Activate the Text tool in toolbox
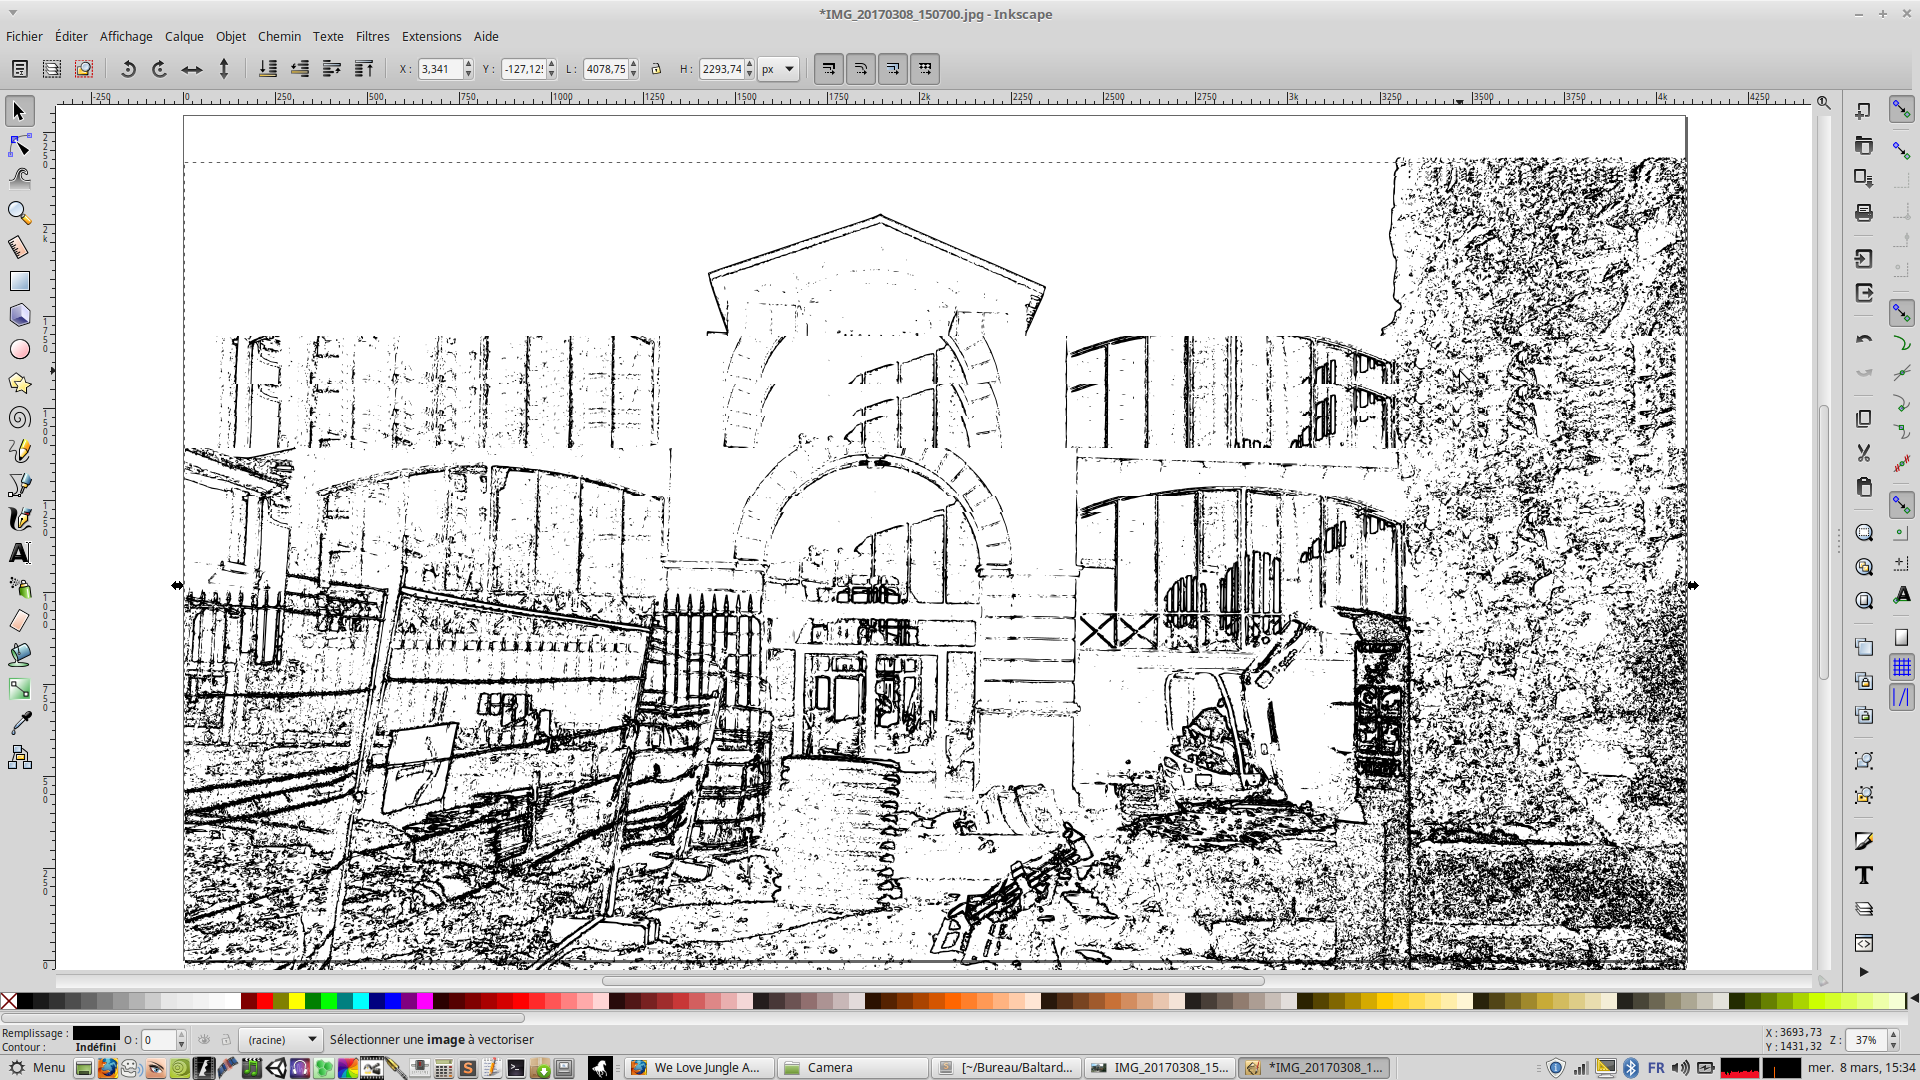This screenshot has height=1080, width=1920. [x=19, y=553]
